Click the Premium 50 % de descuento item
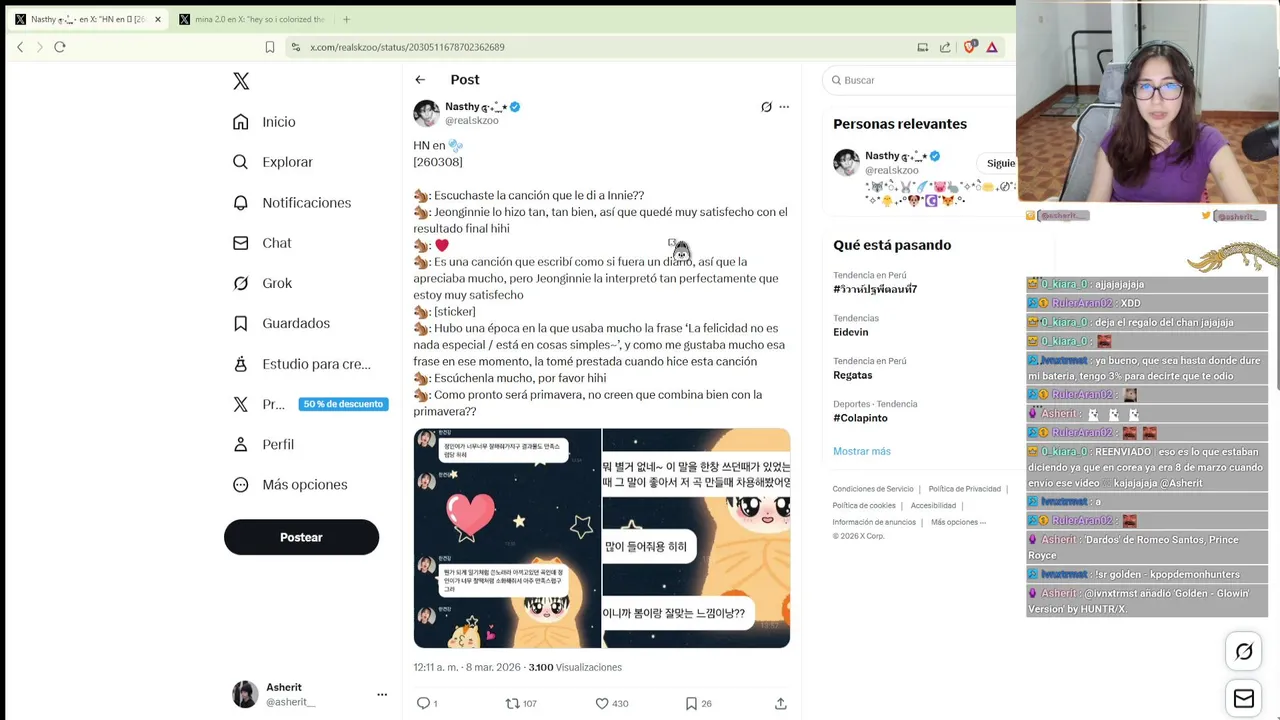Viewport: 1280px width, 720px height. pyautogui.click(x=310, y=404)
